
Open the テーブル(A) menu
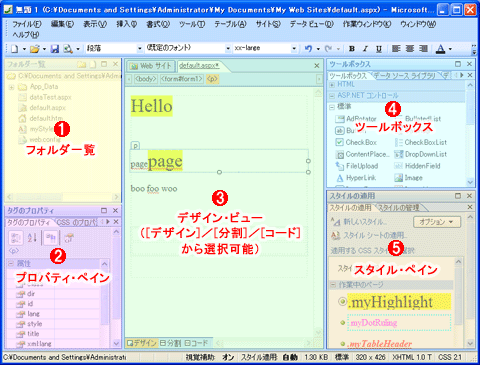tap(230, 24)
